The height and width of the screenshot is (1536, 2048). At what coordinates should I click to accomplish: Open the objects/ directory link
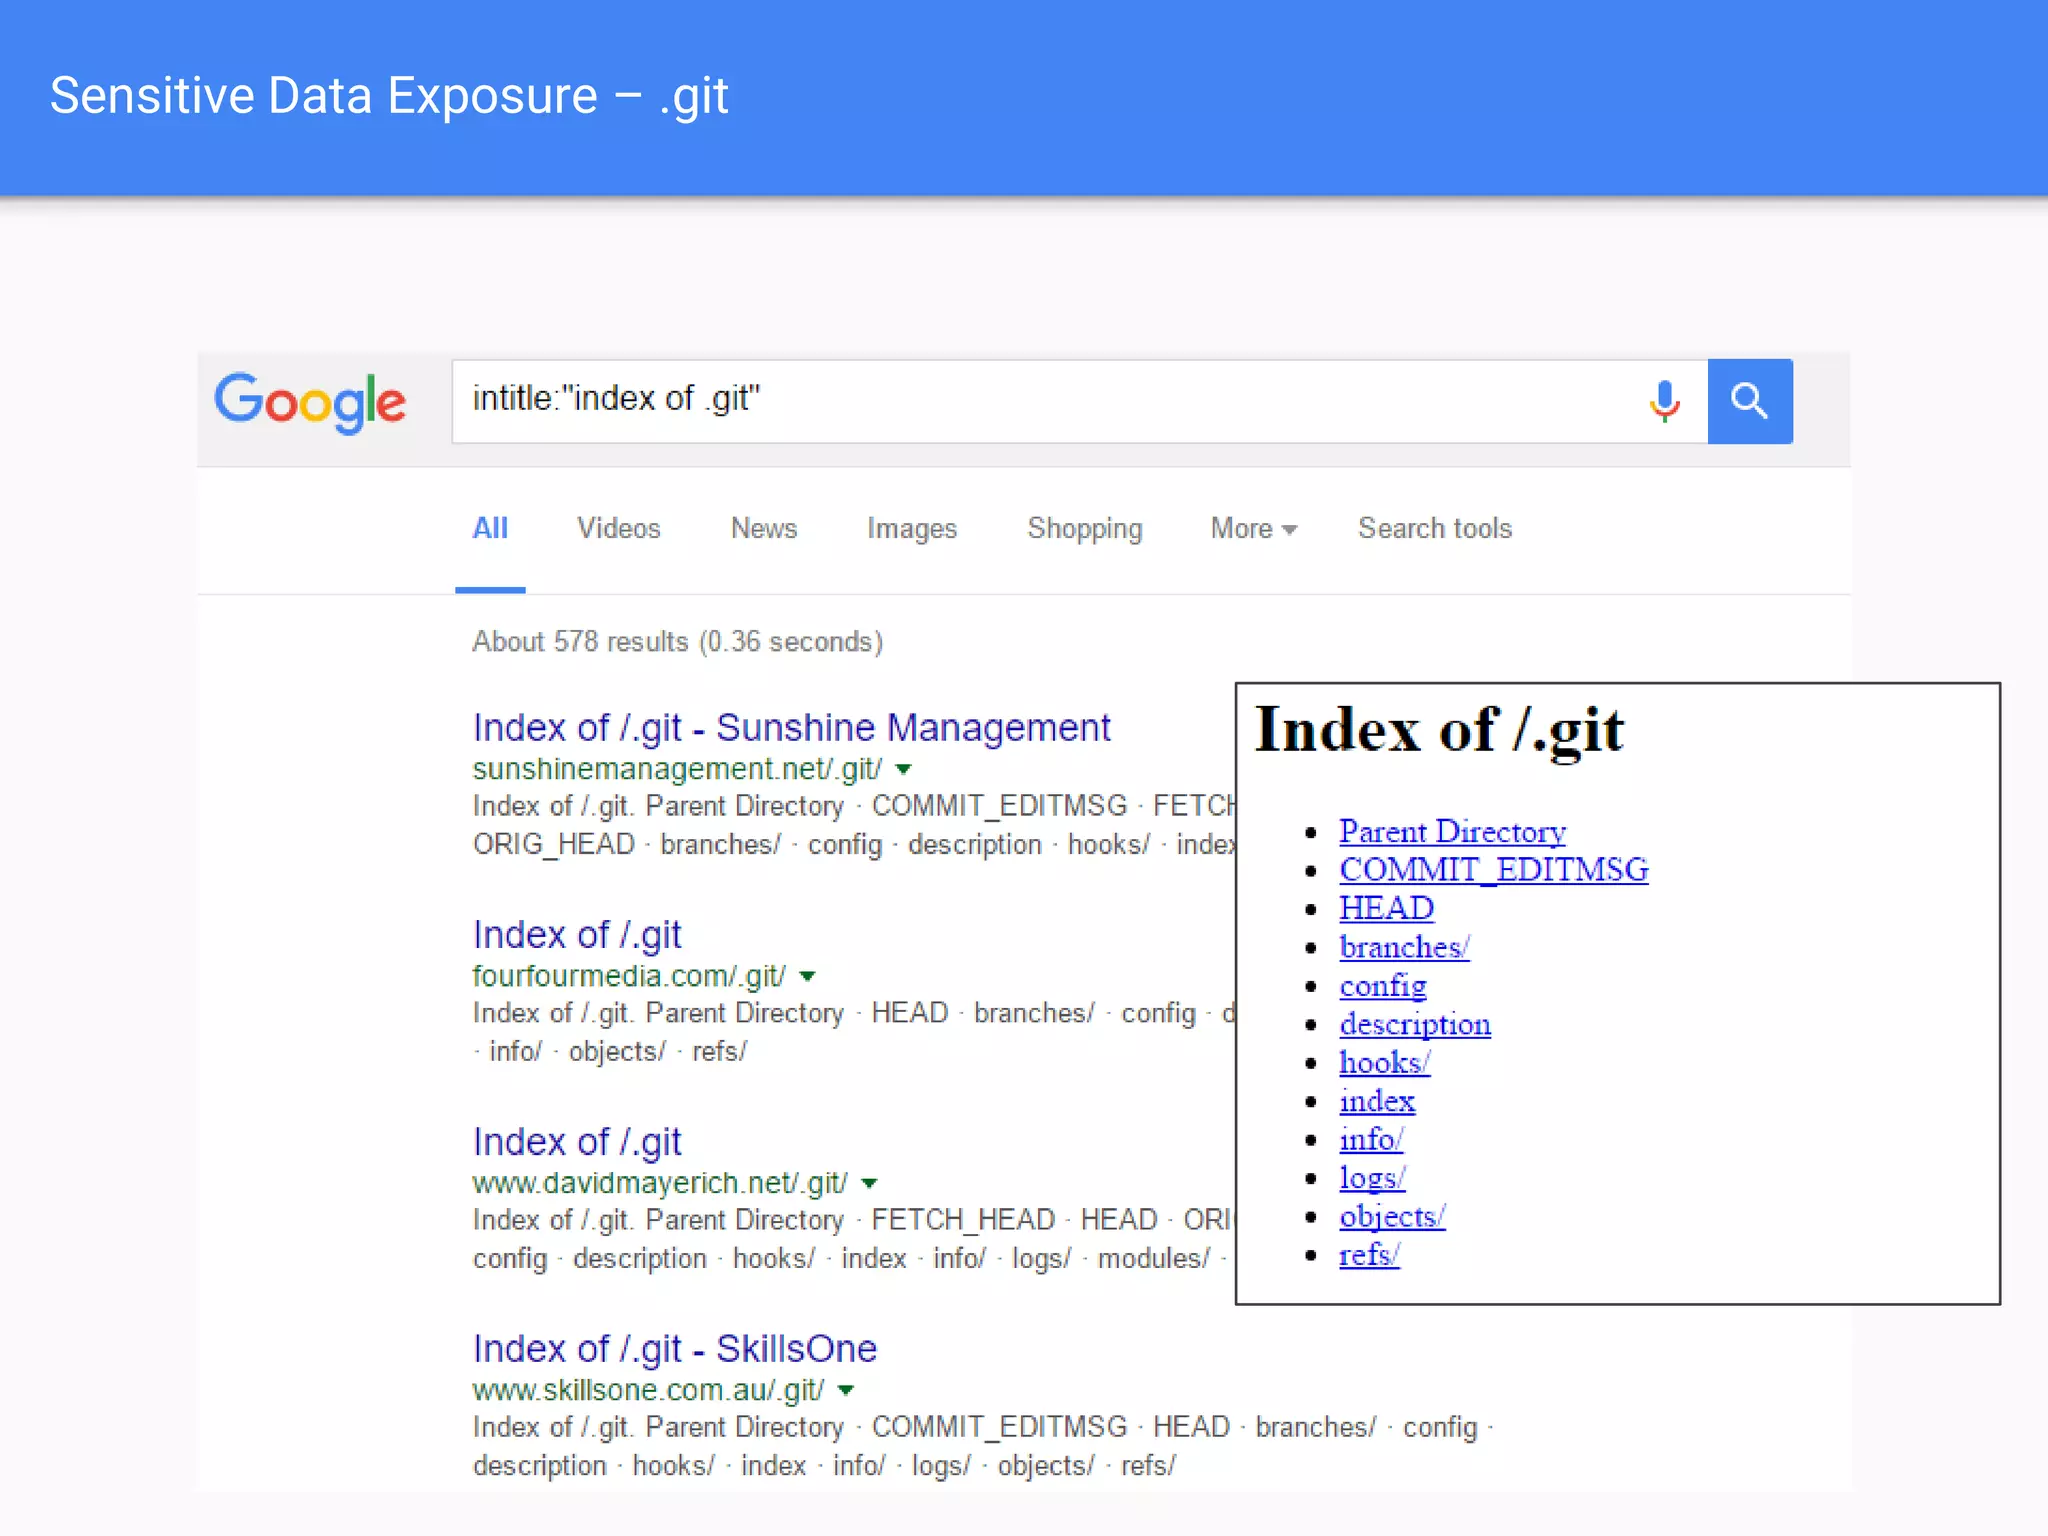[1392, 1216]
